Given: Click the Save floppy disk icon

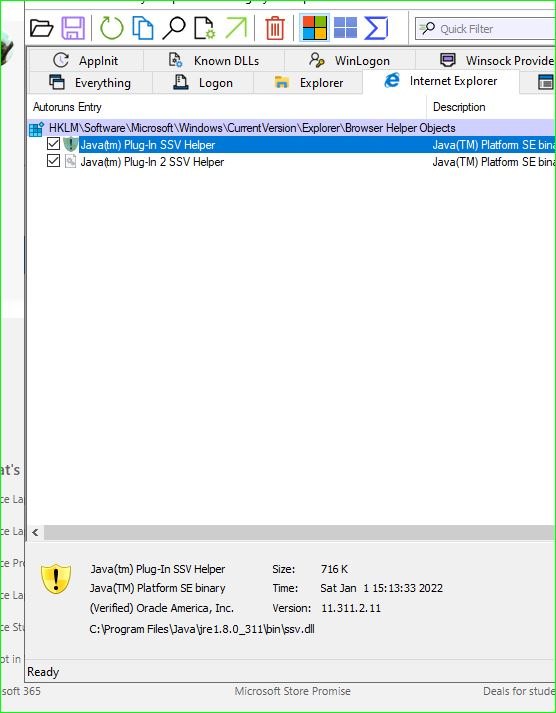Looking at the screenshot, I should 73,28.
